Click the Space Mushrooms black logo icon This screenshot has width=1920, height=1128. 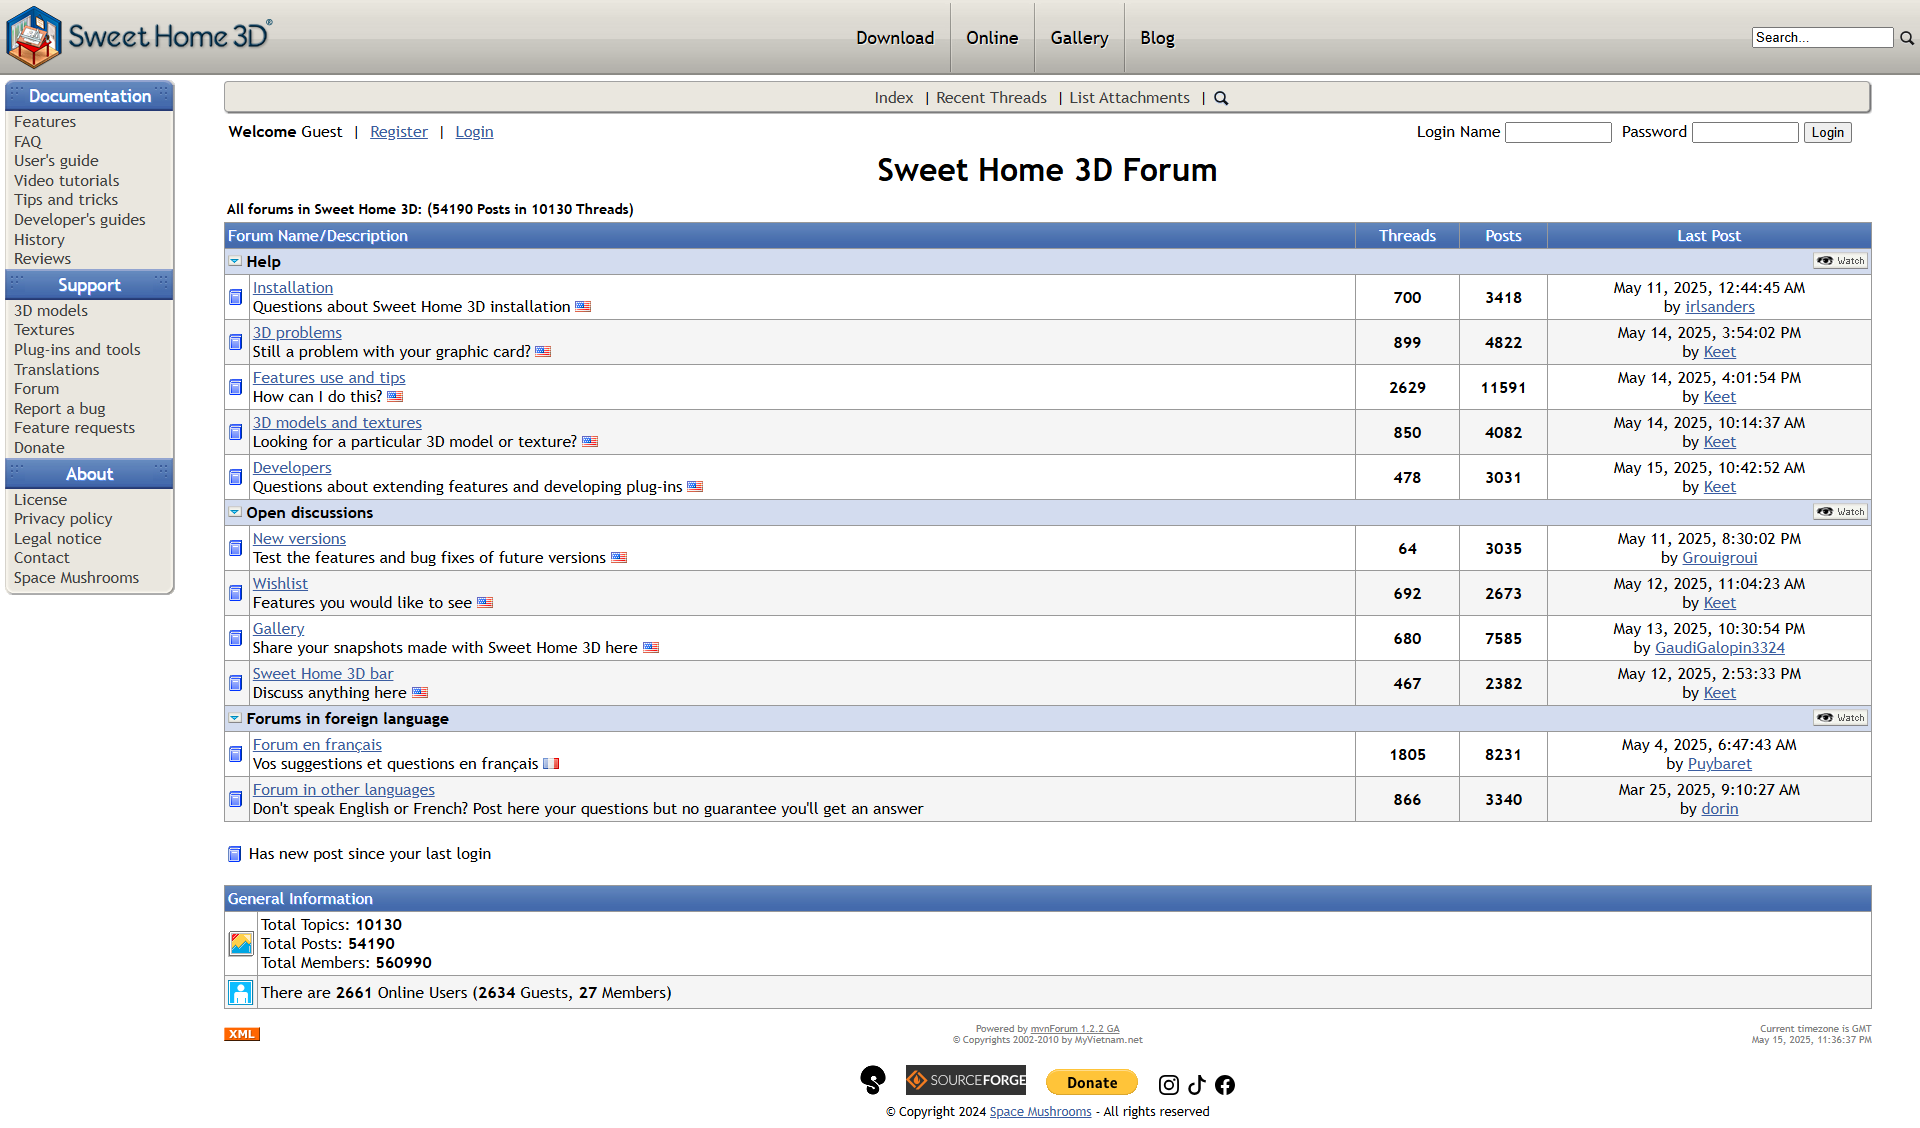coord(873,1080)
